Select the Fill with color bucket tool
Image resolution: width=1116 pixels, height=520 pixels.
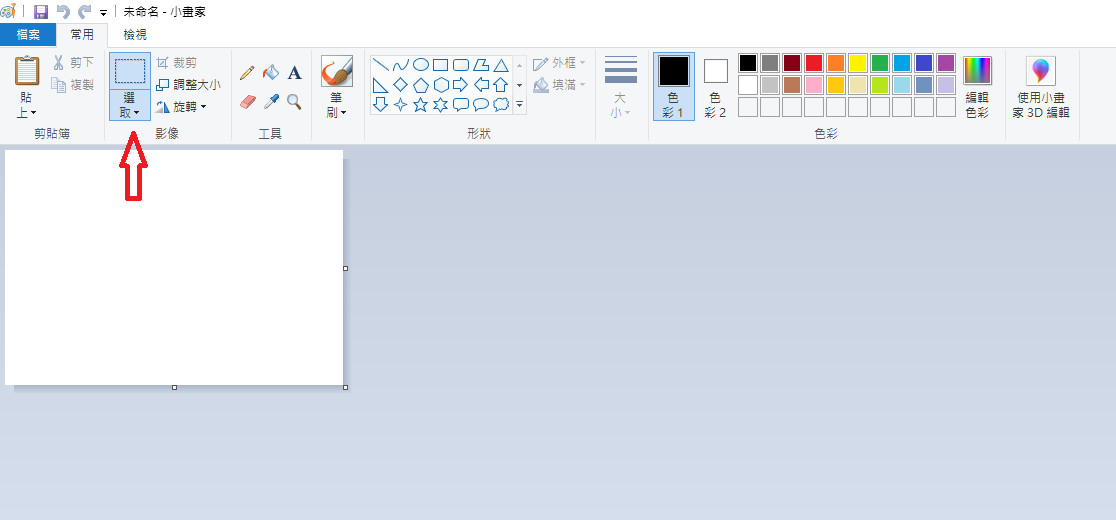click(x=270, y=73)
